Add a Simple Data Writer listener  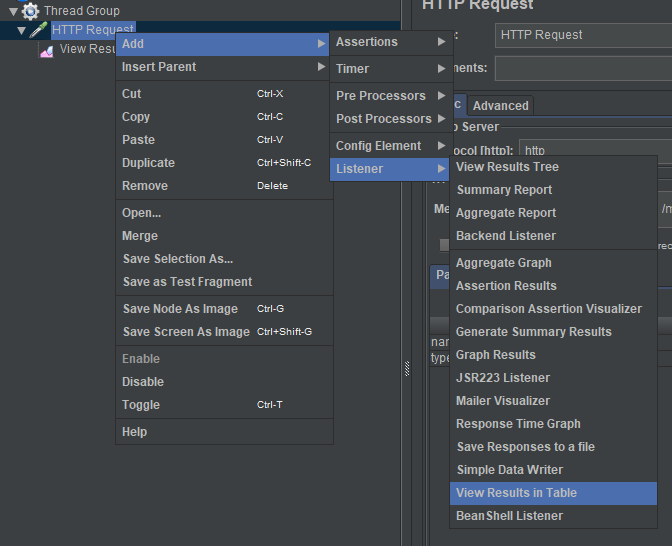click(553, 470)
